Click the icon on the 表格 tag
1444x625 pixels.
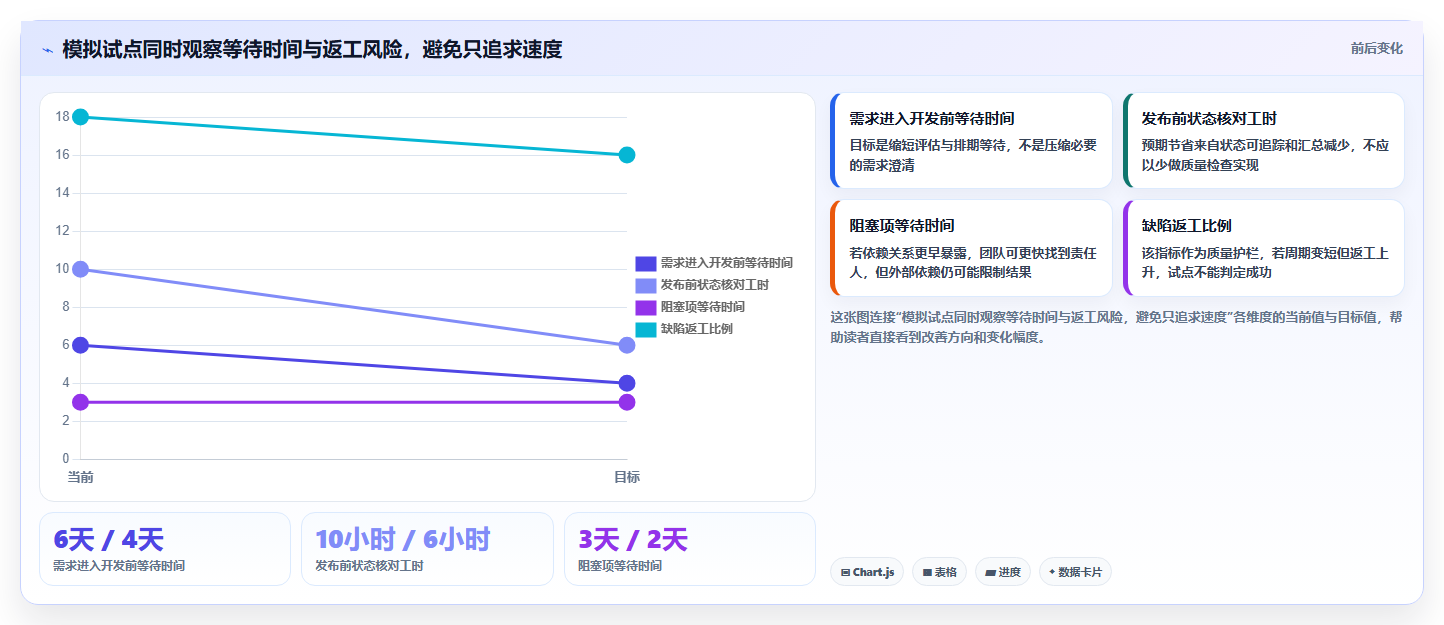pos(927,573)
